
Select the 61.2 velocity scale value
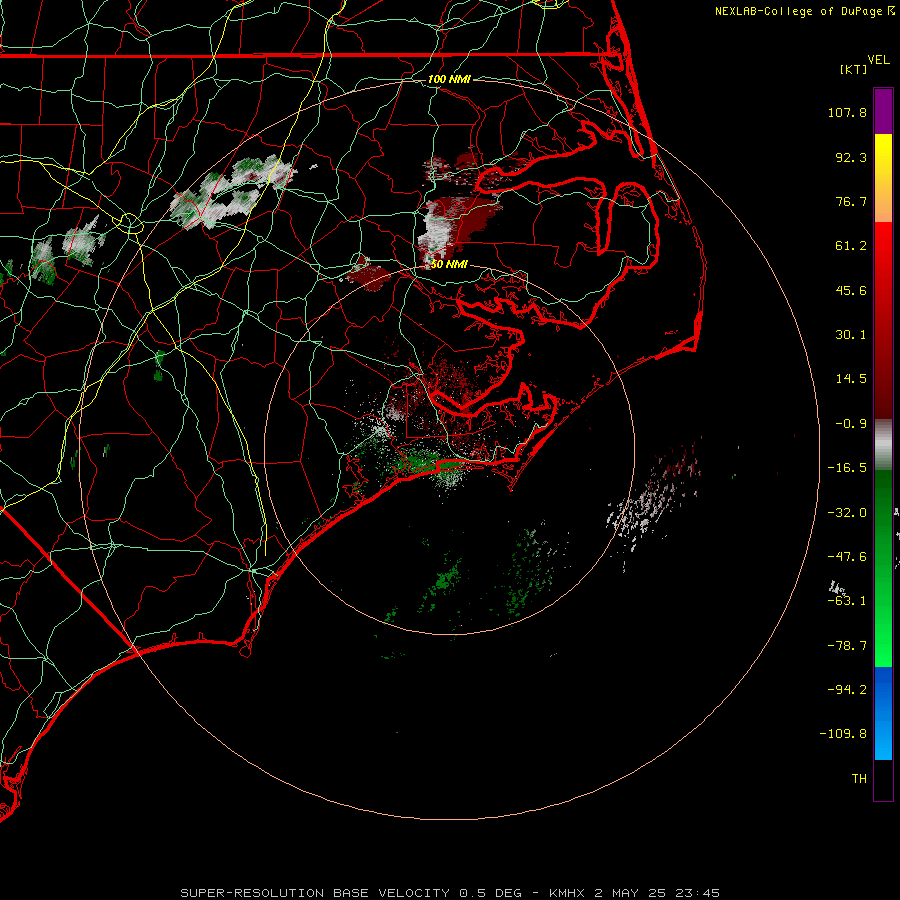coord(851,246)
